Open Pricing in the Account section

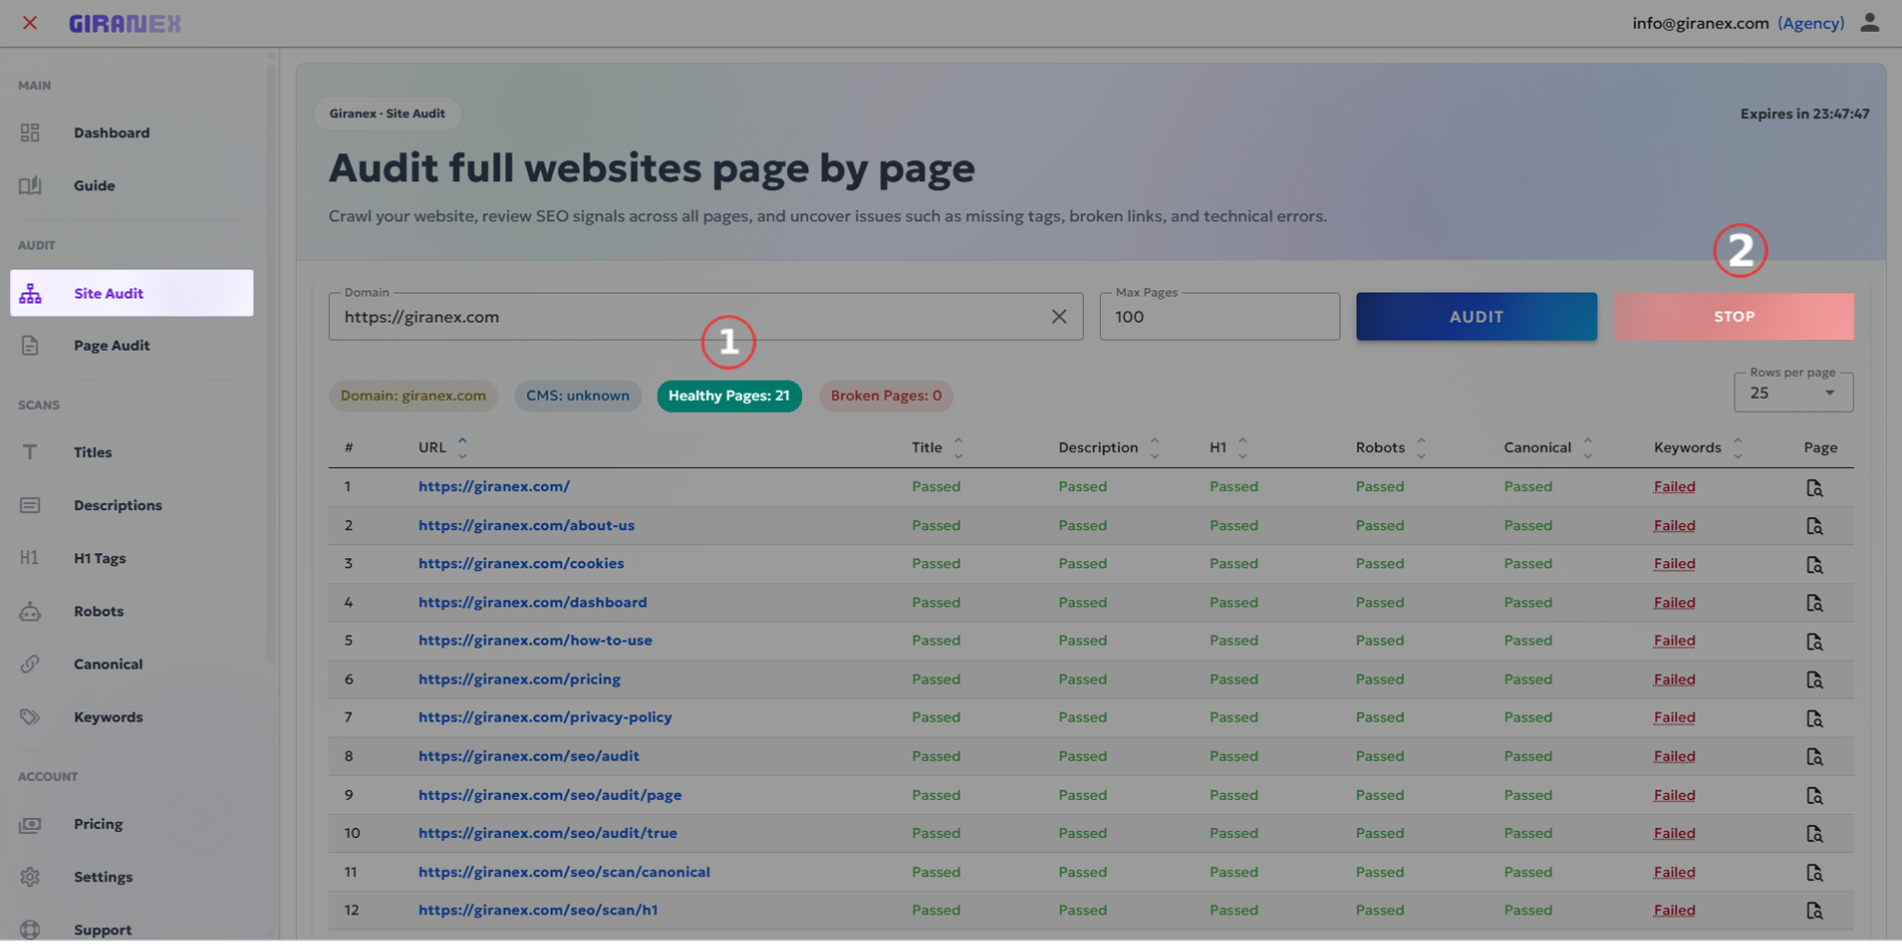coord(131,824)
